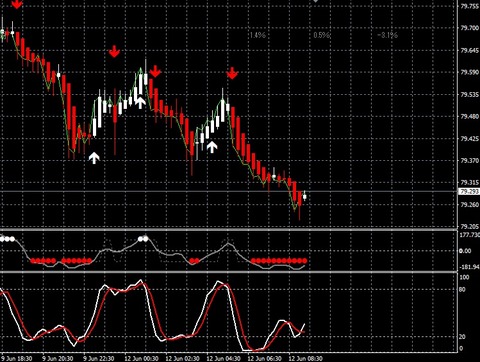Click the white buy arrow below the 00:30 high

coord(140,102)
